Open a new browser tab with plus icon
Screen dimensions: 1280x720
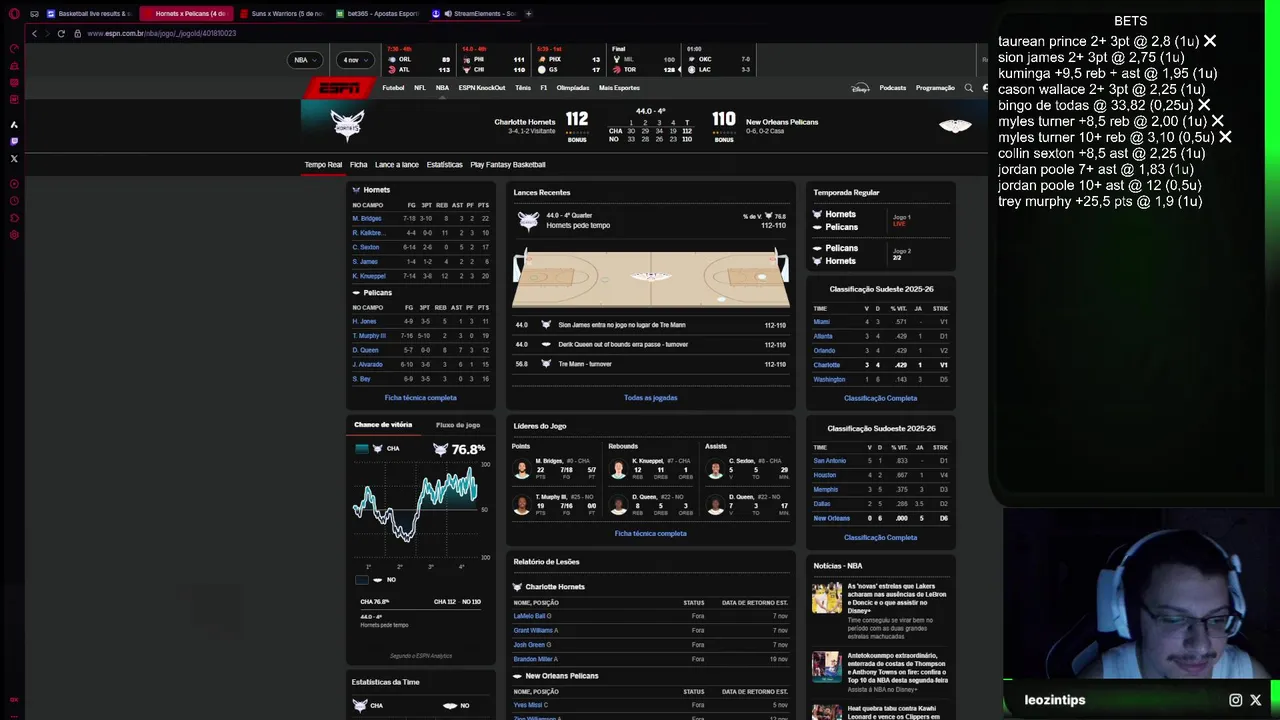point(529,14)
